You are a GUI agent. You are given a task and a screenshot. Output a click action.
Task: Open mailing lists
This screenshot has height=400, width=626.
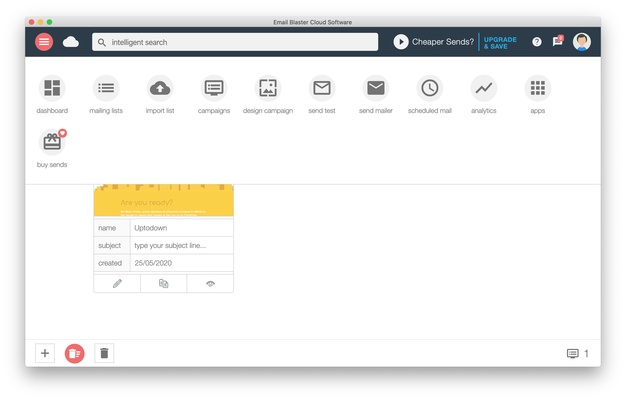(x=106, y=88)
